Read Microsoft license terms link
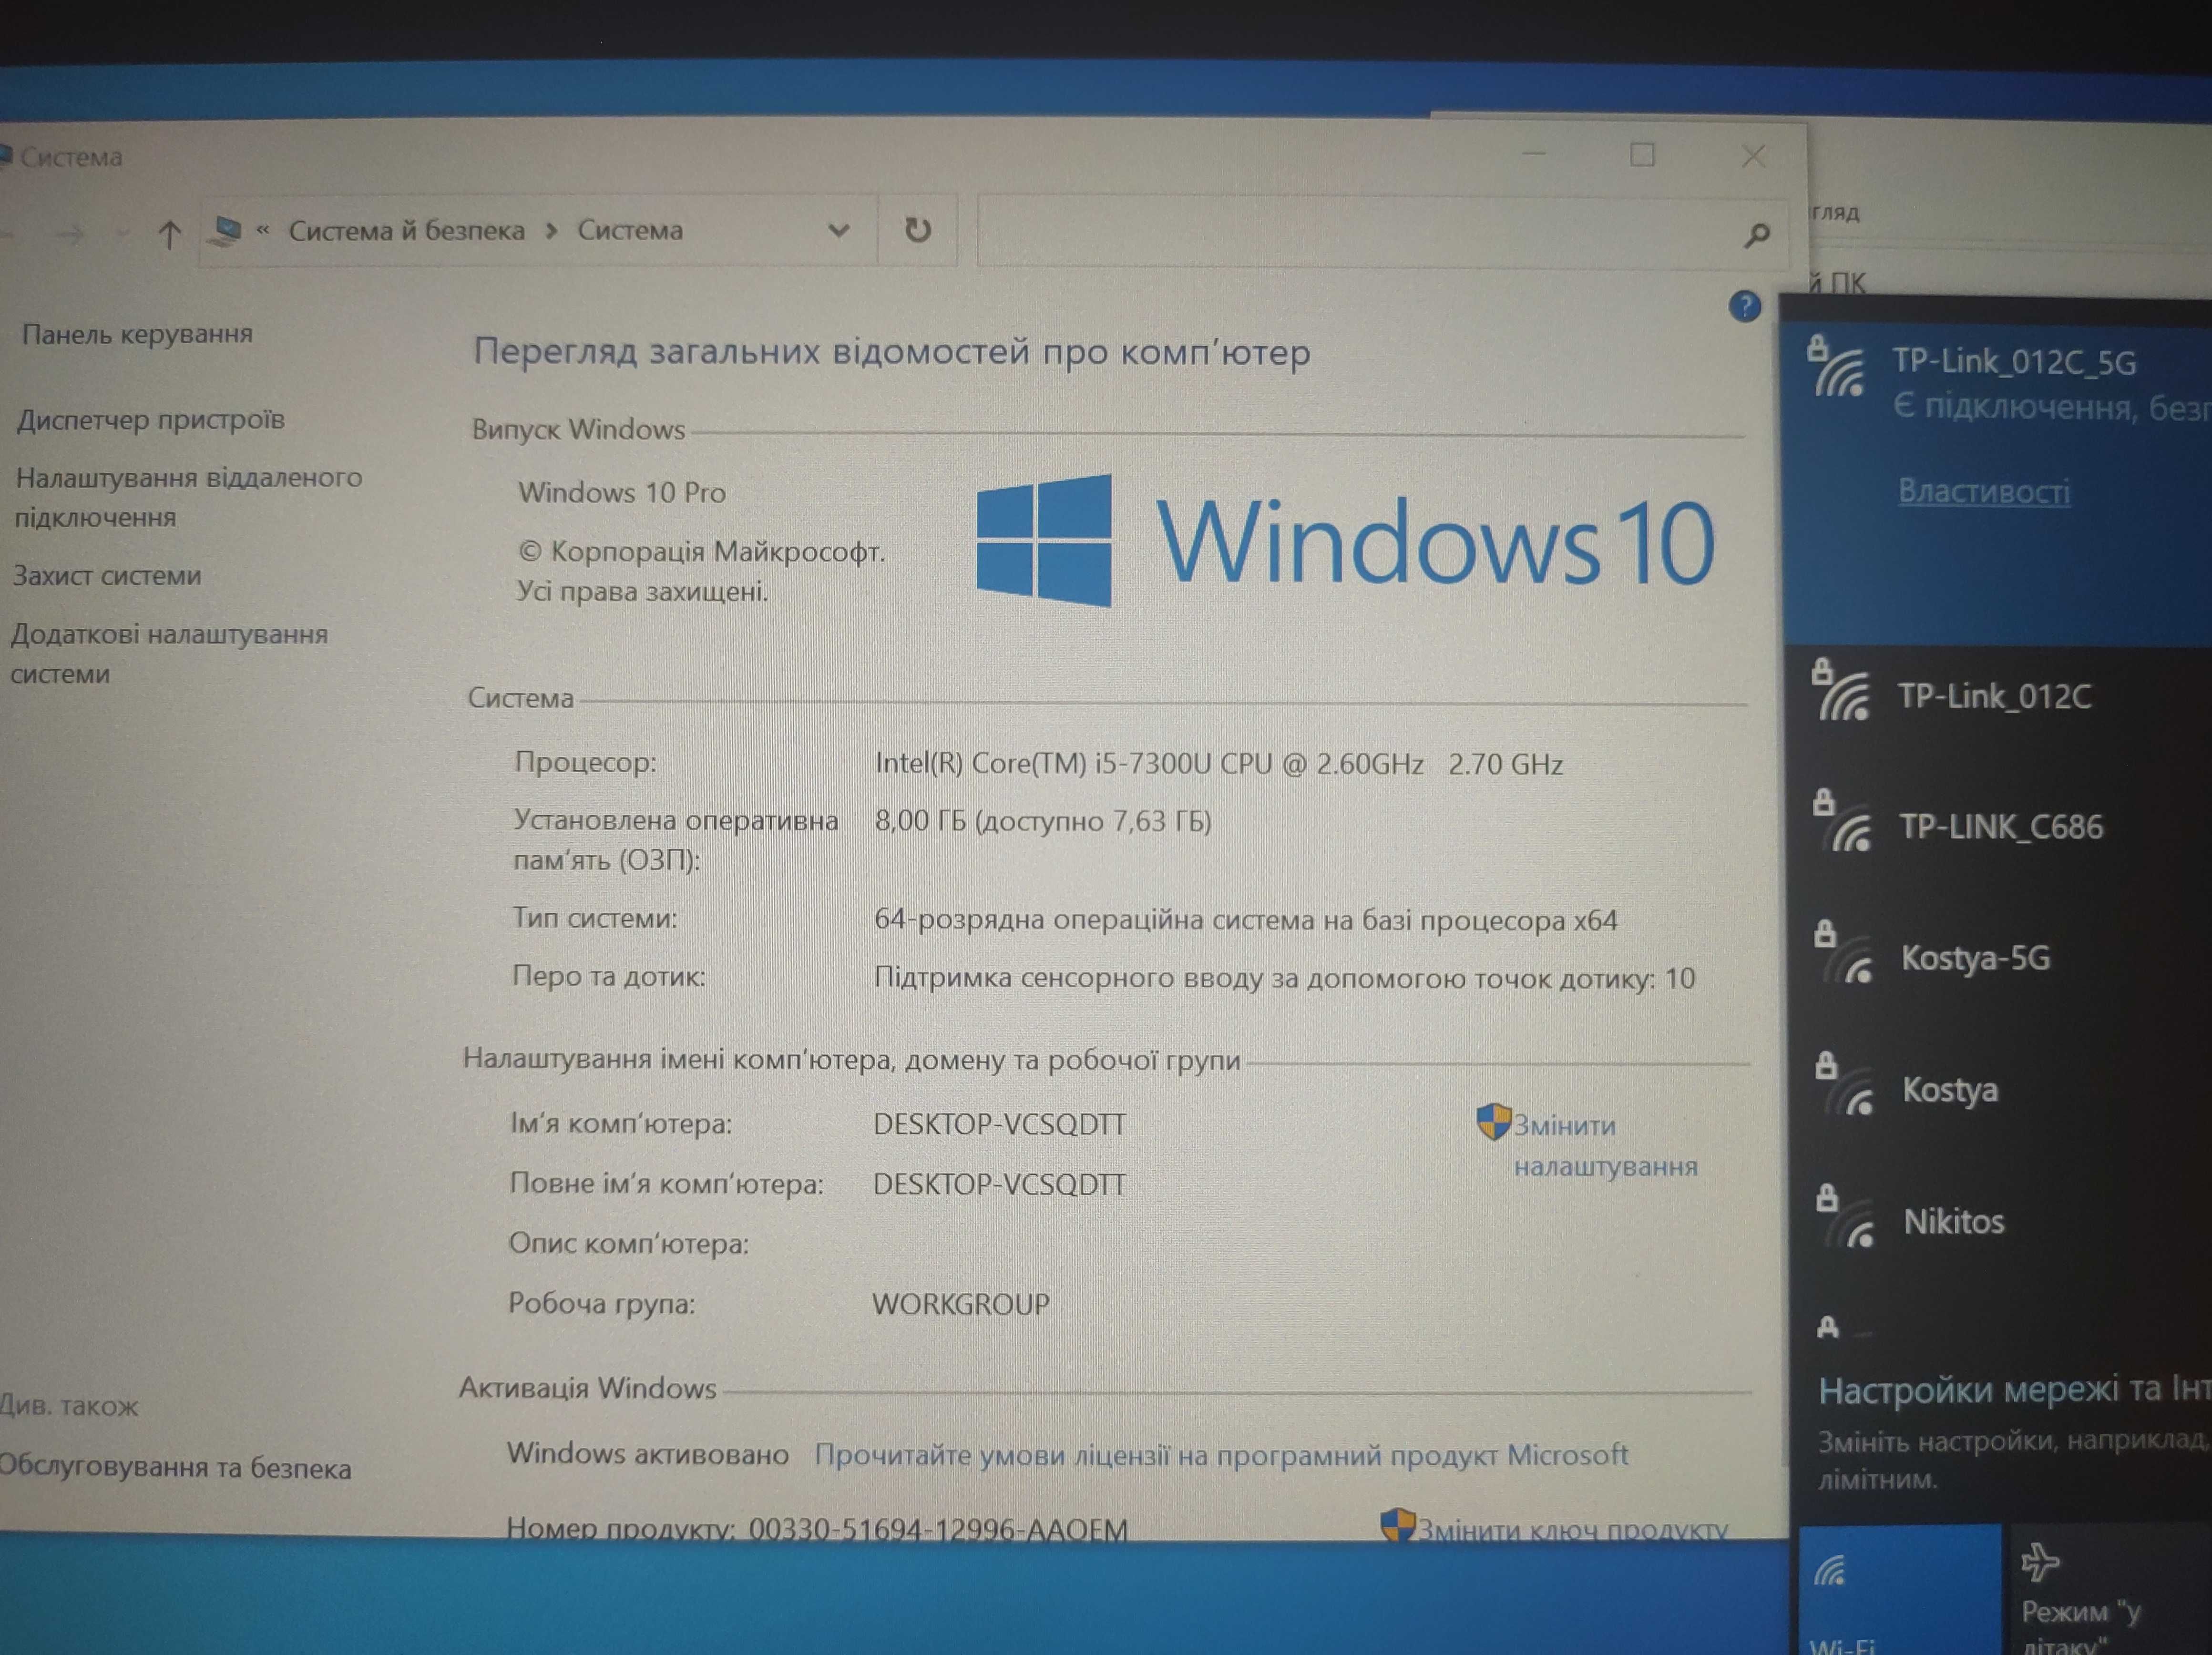 (x=1221, y=1454)
